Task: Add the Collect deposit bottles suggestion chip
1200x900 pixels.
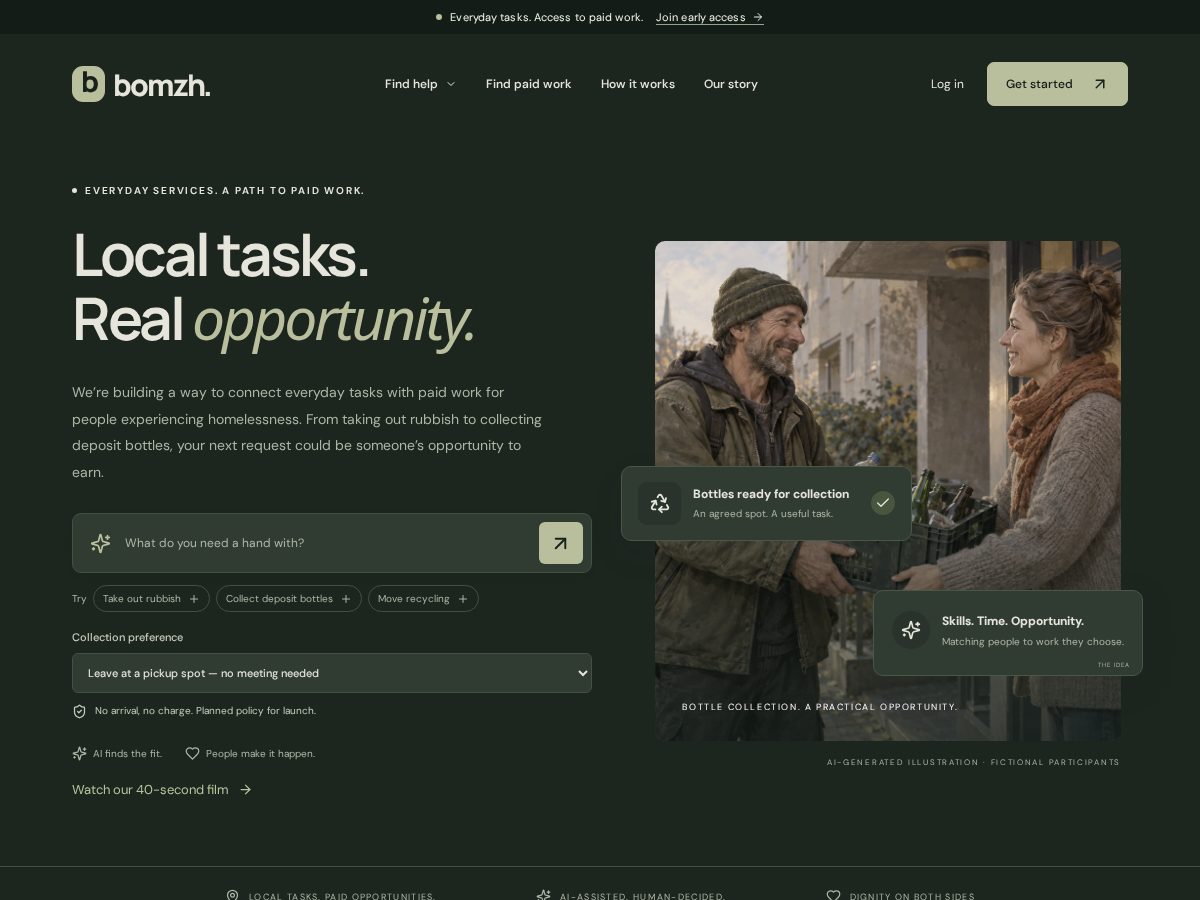Action: click(x=289, y=599)
